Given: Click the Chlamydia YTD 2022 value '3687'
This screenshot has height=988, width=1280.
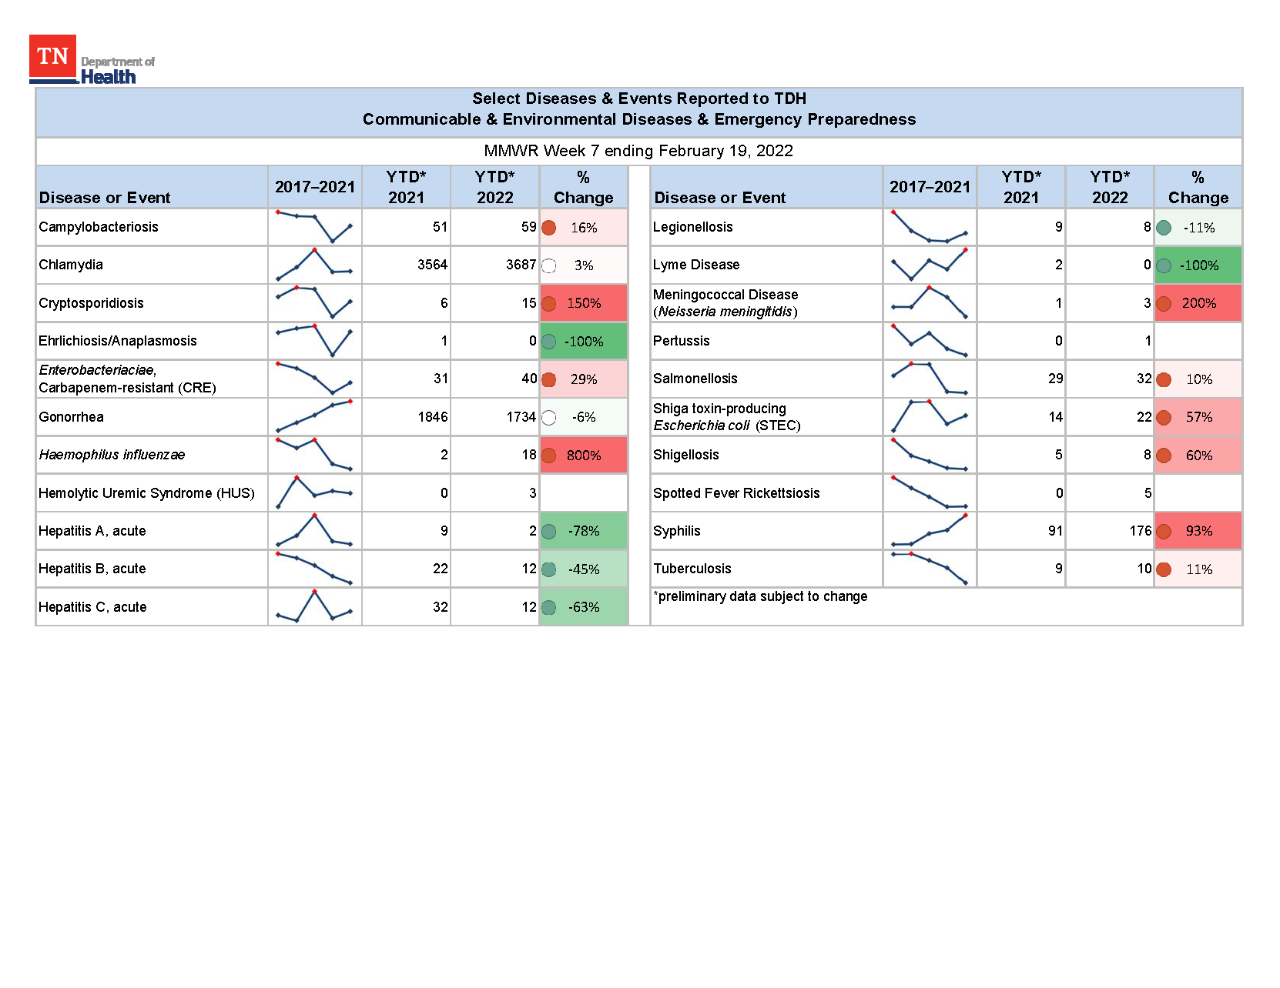Looking at the screenshot, I should coord(521,265).
